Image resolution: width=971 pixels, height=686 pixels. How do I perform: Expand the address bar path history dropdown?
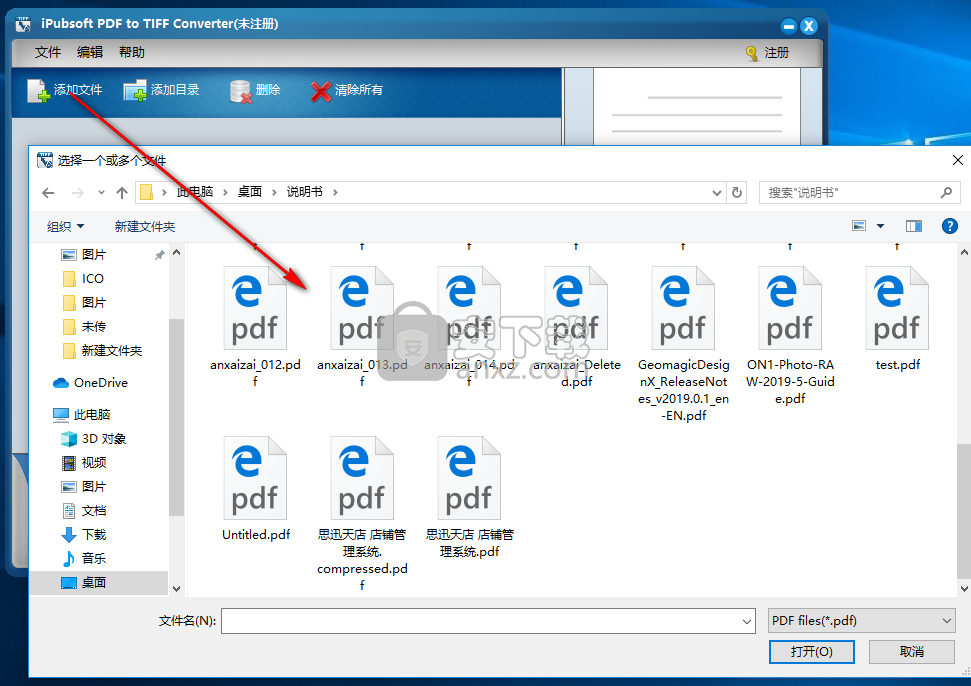pos(716,193)
